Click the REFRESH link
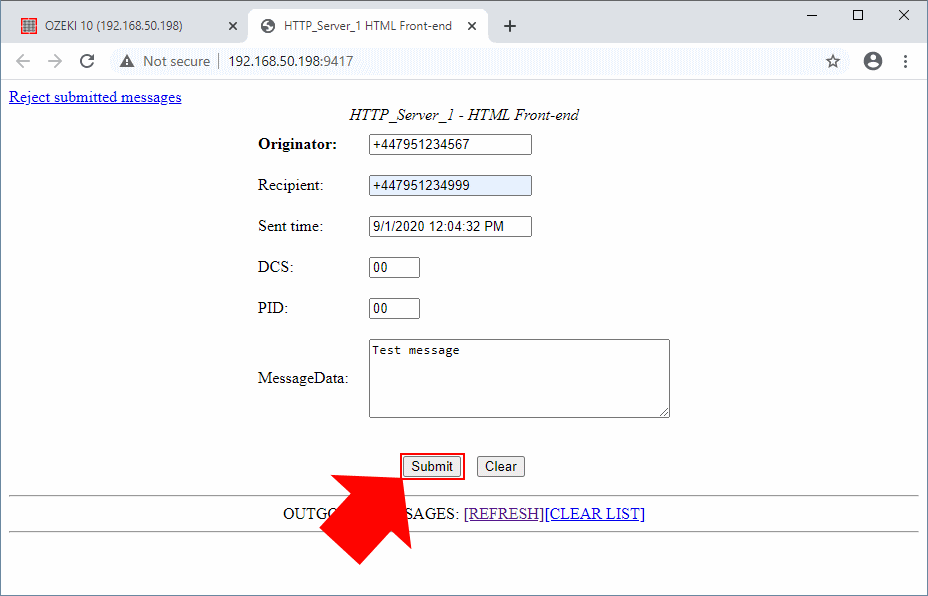This screenshot has height=596, width=928. (x=504, y=514)
